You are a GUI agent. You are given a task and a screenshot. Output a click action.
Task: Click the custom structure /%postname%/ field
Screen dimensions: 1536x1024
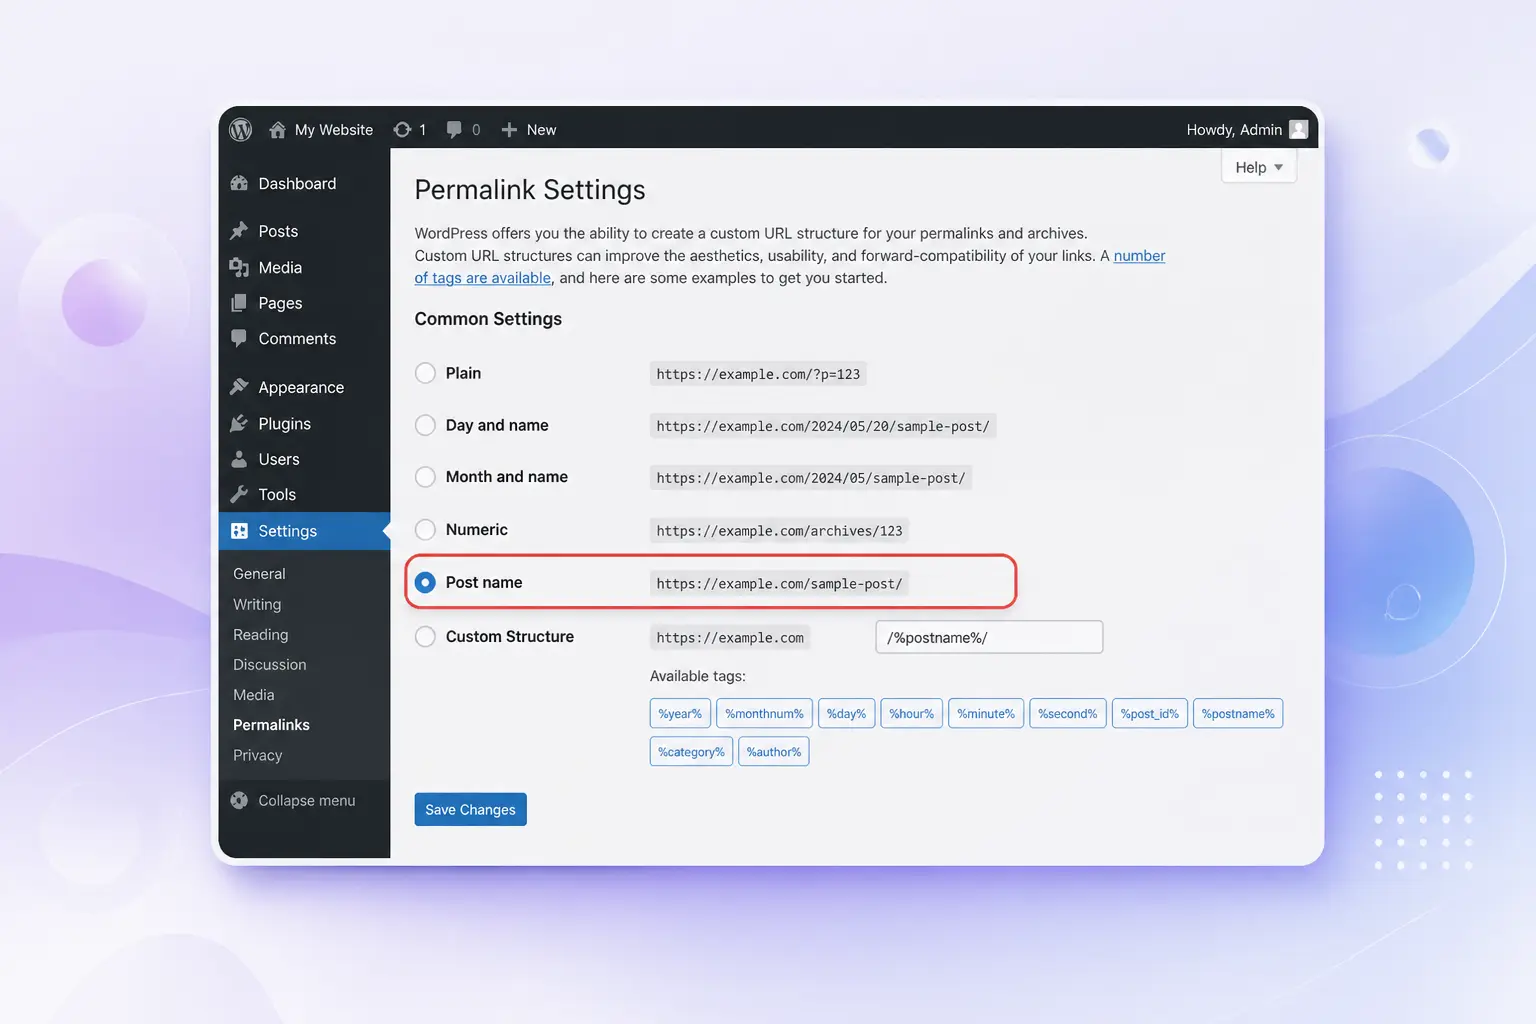tap(989, 637)
